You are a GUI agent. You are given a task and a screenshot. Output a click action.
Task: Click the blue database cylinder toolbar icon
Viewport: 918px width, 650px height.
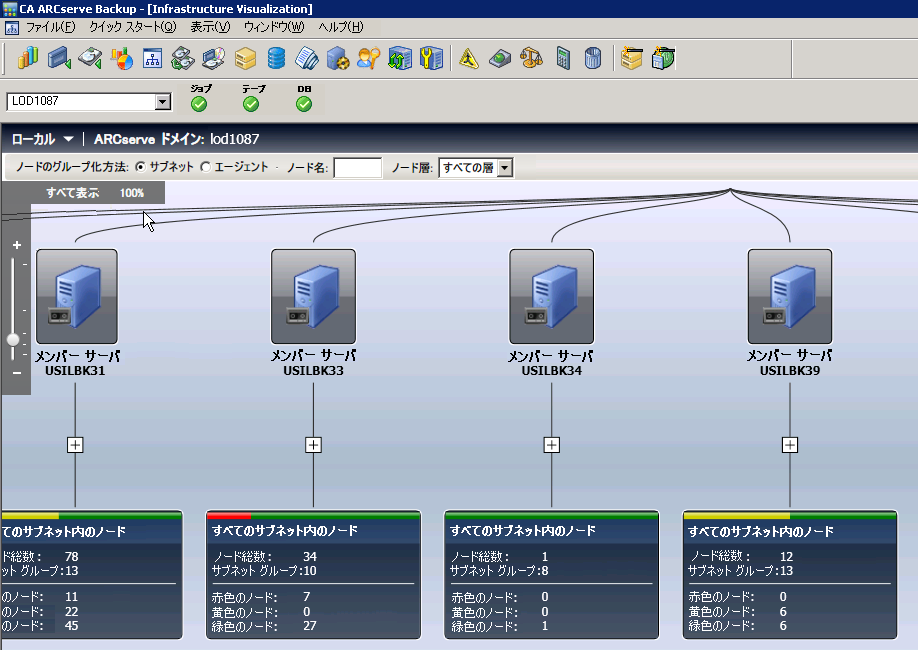click(276, 58)
